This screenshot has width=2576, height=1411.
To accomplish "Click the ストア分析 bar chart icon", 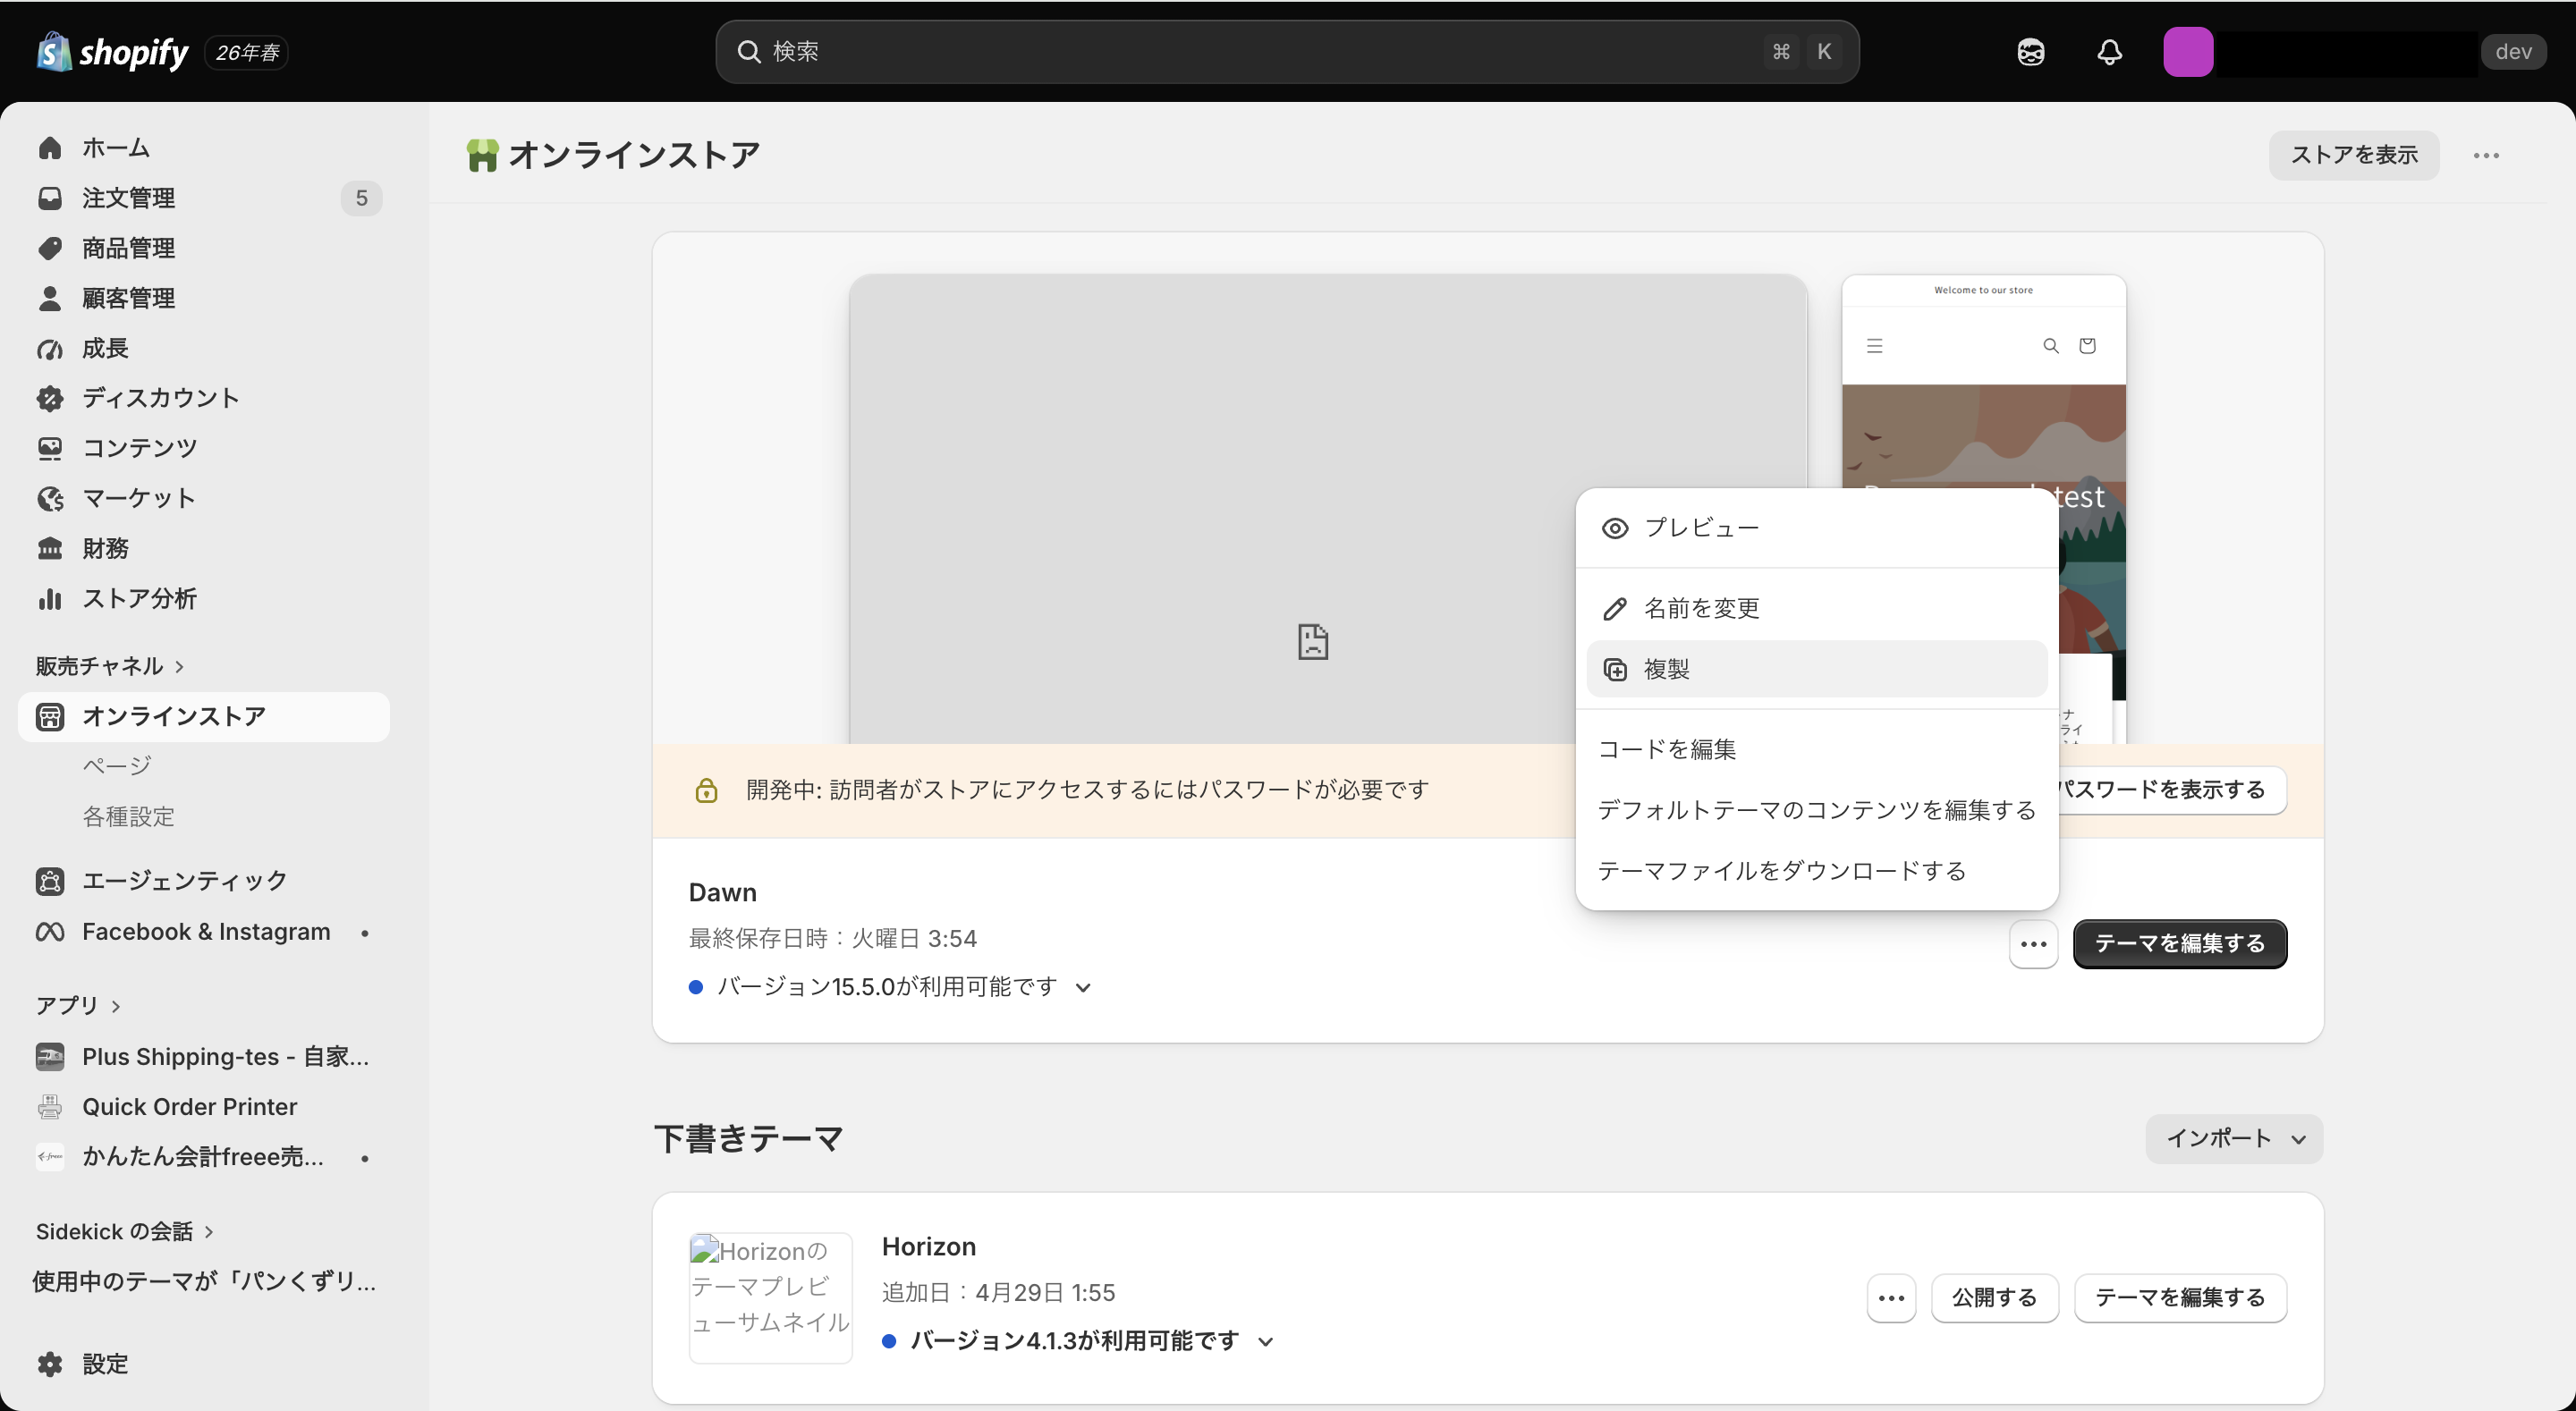I will pyautogui.click(x=50, y=598).
